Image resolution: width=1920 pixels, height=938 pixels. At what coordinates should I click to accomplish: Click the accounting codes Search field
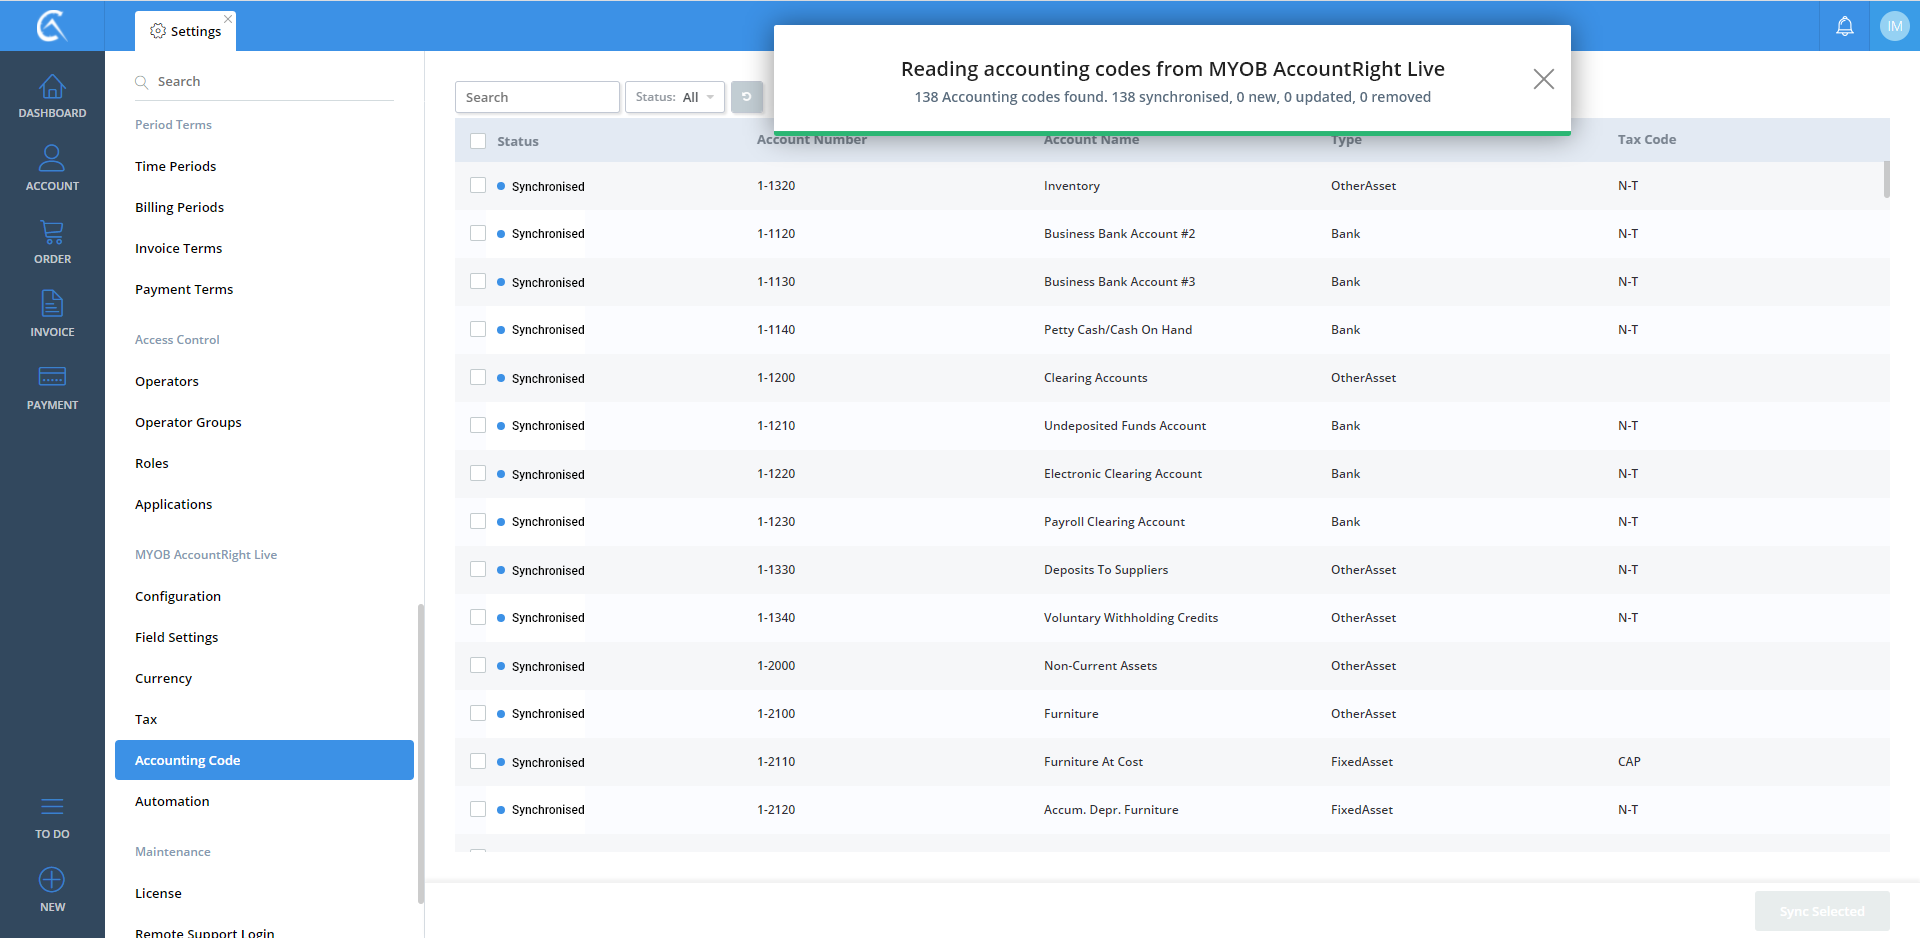click(x=537, y=97)
